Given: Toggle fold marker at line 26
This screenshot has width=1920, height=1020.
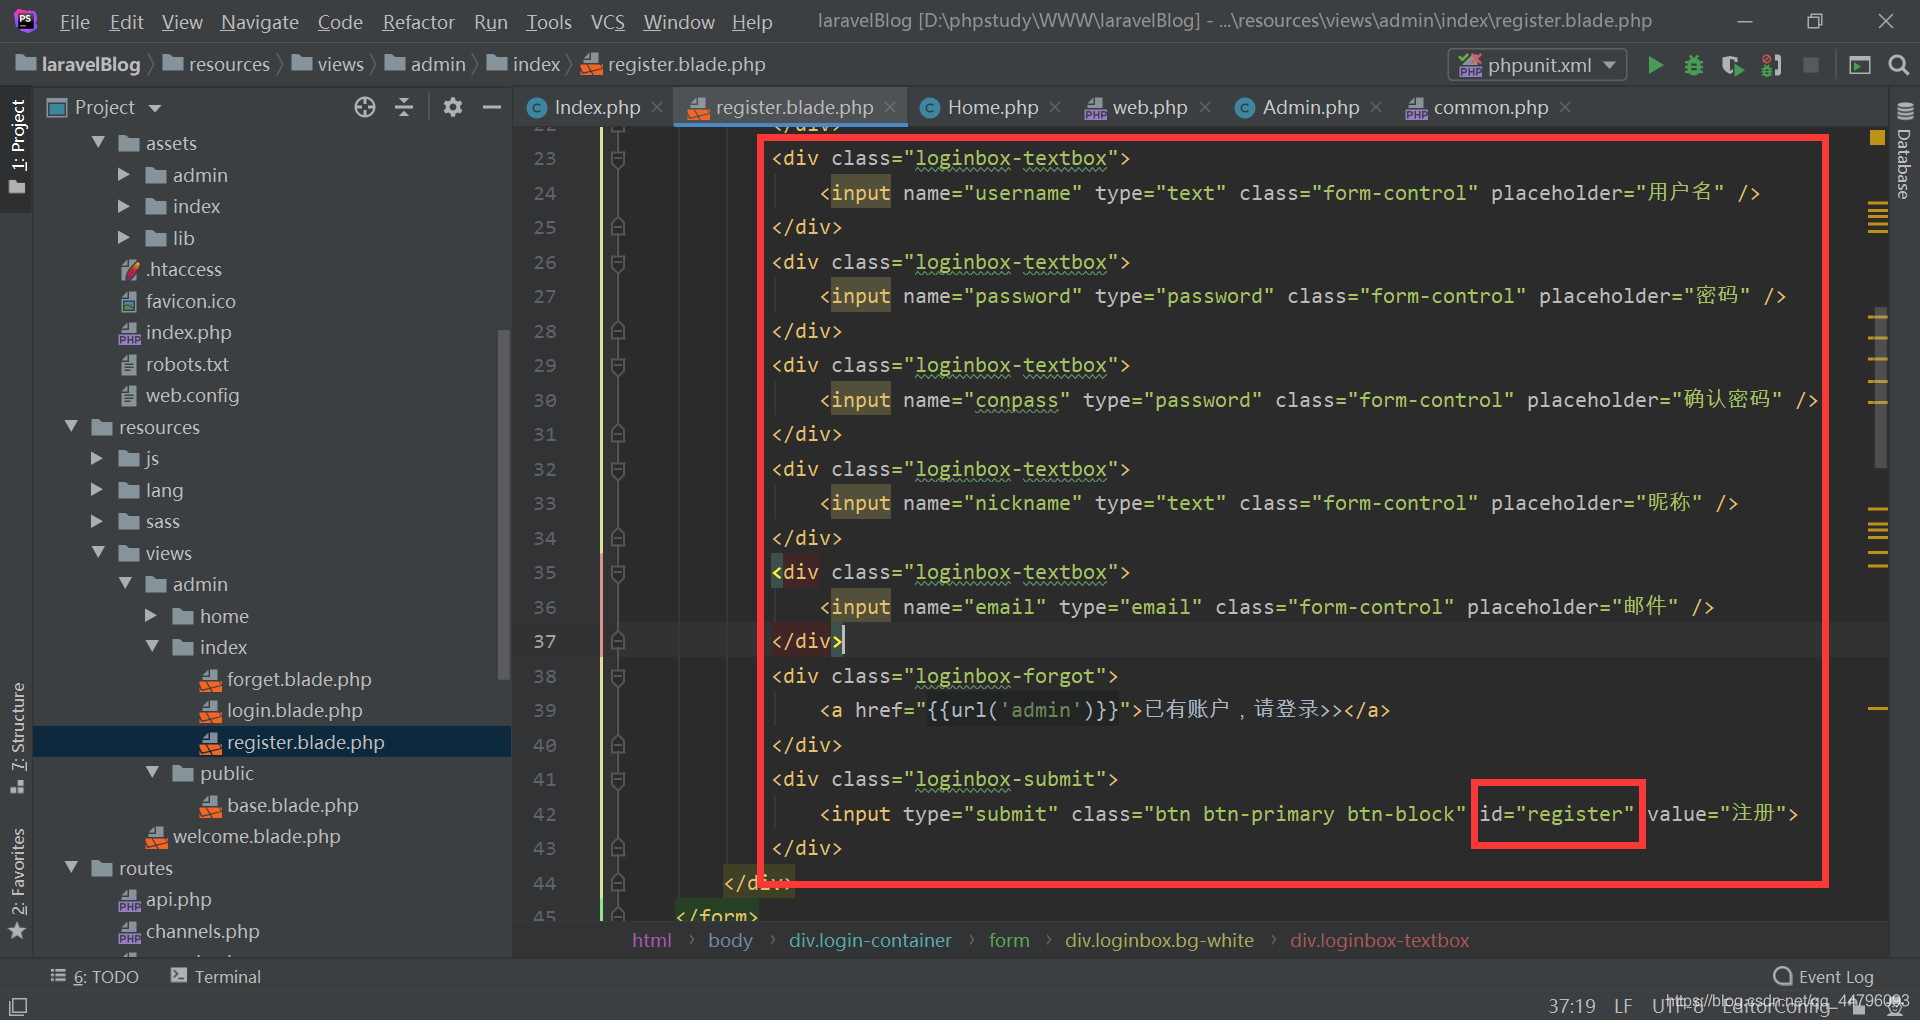Looking at the screenshot, I should click(618, 262).
